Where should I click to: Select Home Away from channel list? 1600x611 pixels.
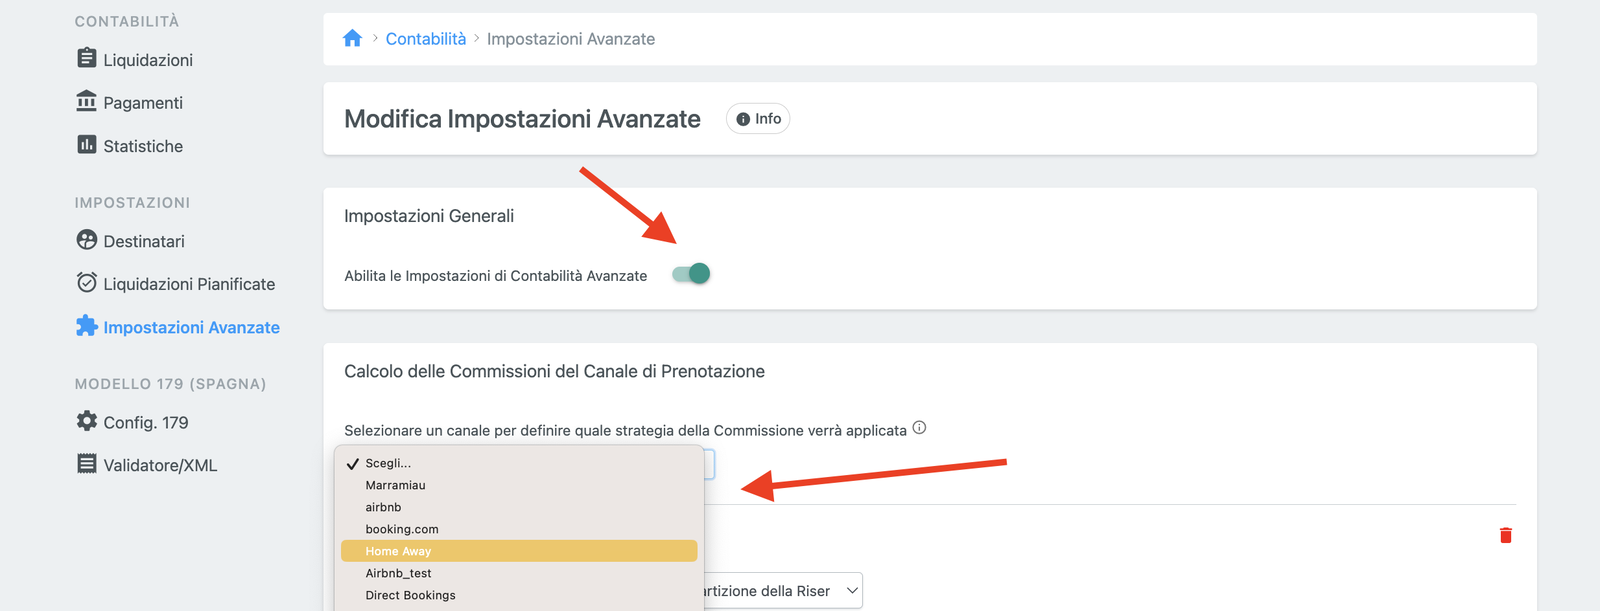point(398,551)
